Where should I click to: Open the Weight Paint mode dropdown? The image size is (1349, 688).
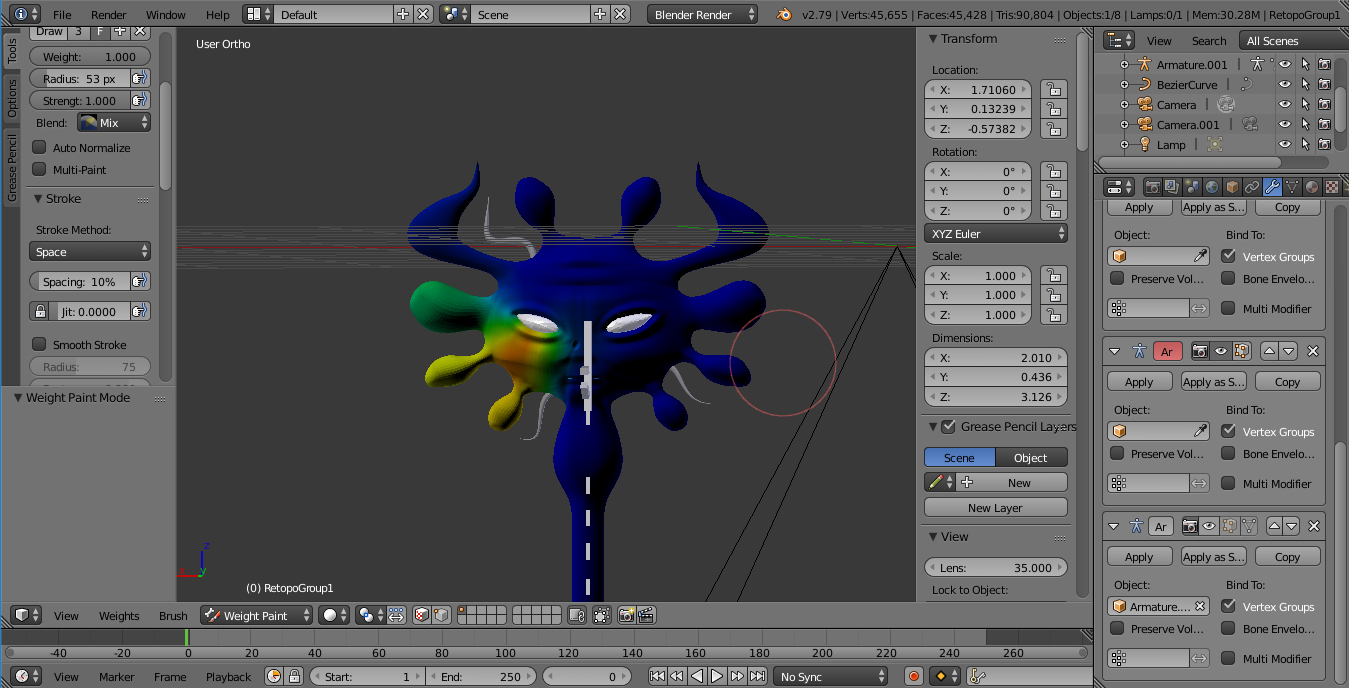click(x=256, y=616)
